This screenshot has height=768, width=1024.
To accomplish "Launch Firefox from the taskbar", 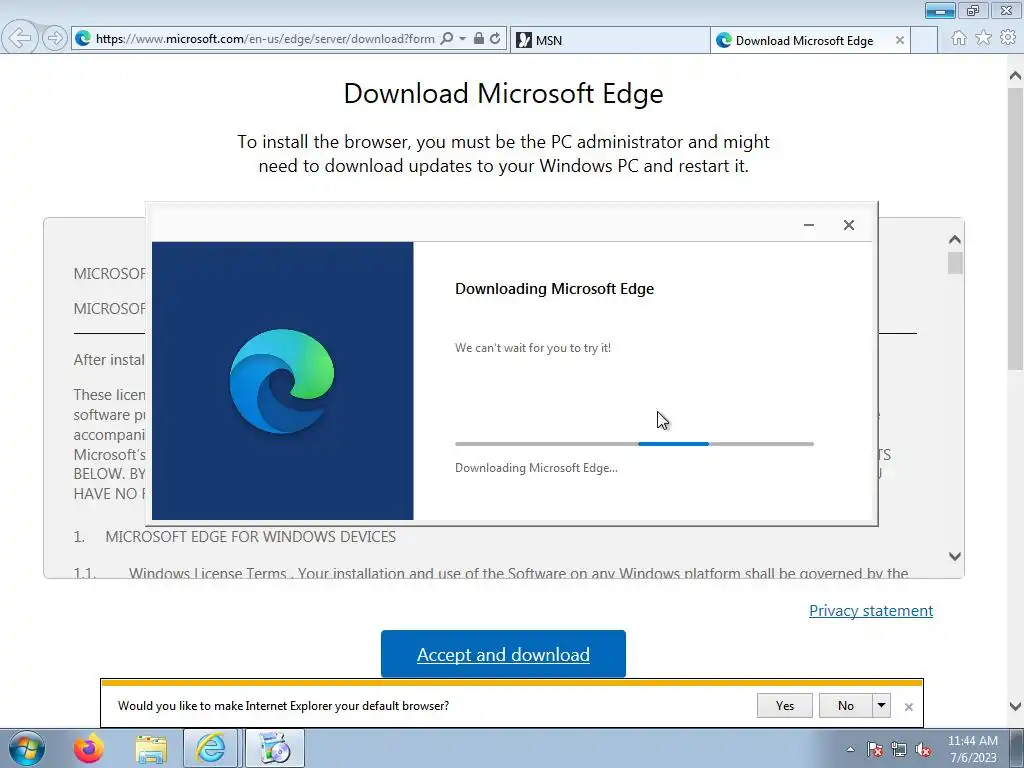I will pos(89,748).
